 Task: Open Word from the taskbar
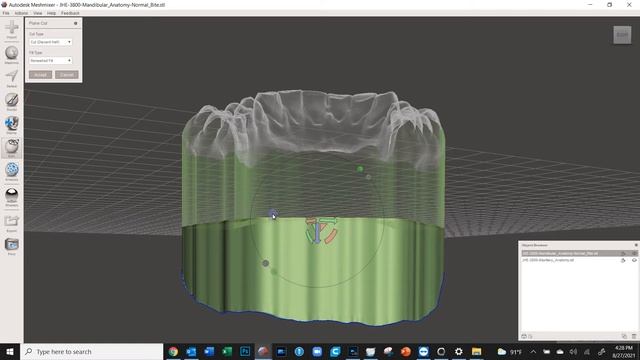(x=209, y=351)
